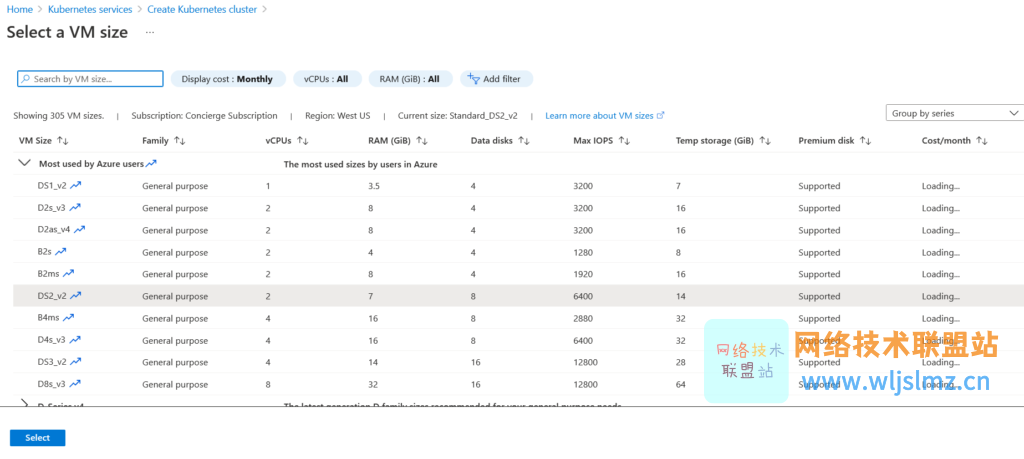This screenshot has width=1024, height=459.
Task: Click the trending icon beside D8s_v3
Action: 75,383
